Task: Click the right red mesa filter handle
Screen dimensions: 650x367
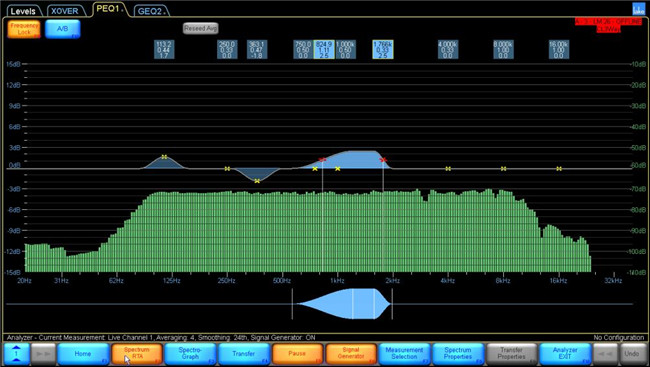Action: pos(383,160)
